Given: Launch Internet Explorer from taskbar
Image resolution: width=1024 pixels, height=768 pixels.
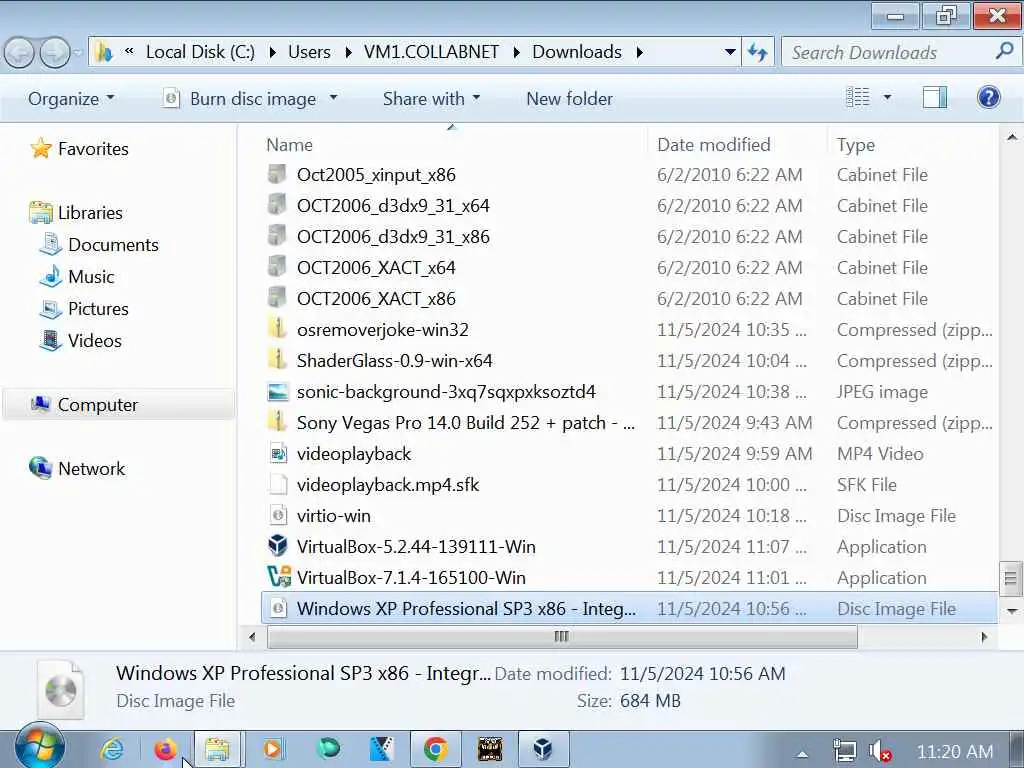Looking at the screenshot, I should [x=112, y=749].
